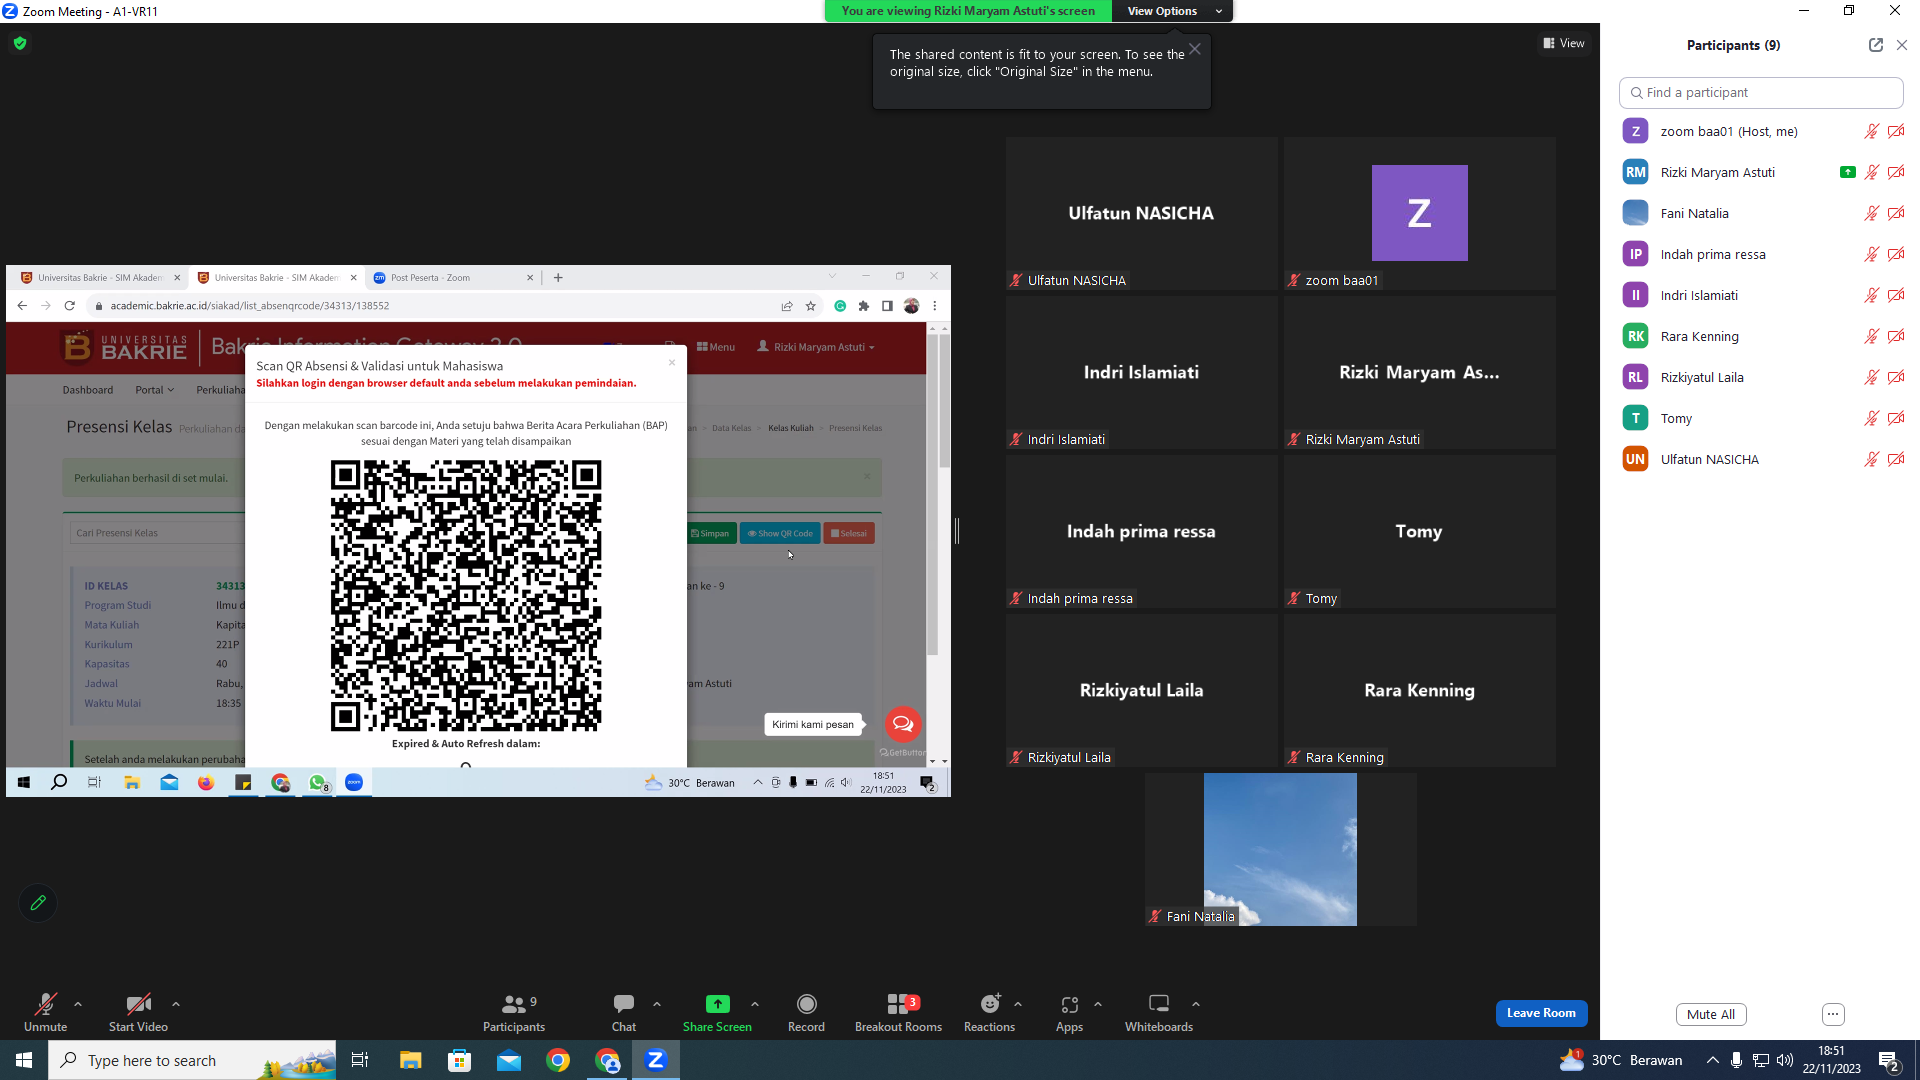
Task: Toggle mute for Indah prima ressa in list
Action: tap(1871, 254)
